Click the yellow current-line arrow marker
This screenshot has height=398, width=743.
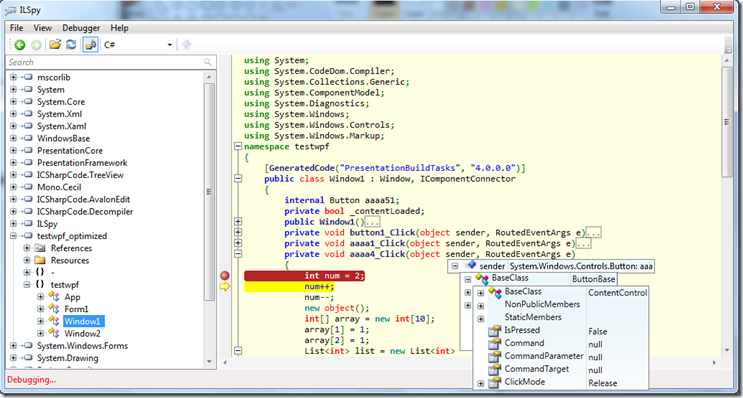tap(225, 287)
